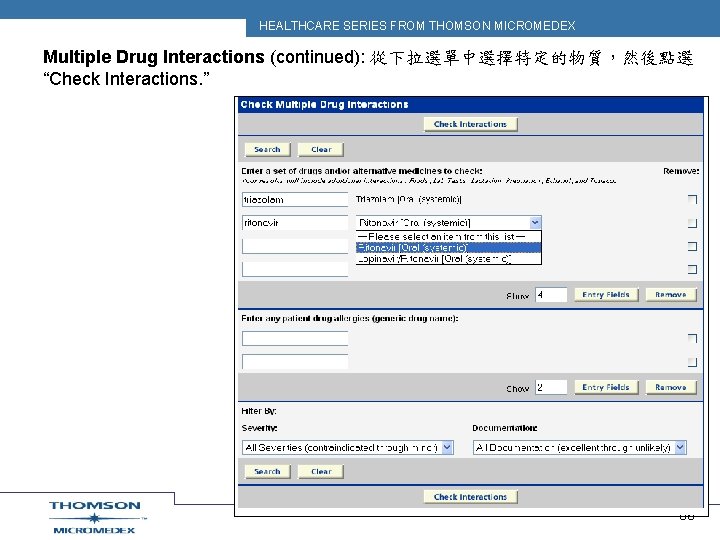Click Entry Fields button in drugs section
This screenshot has width=720, height=540.
tap(606, 295)
